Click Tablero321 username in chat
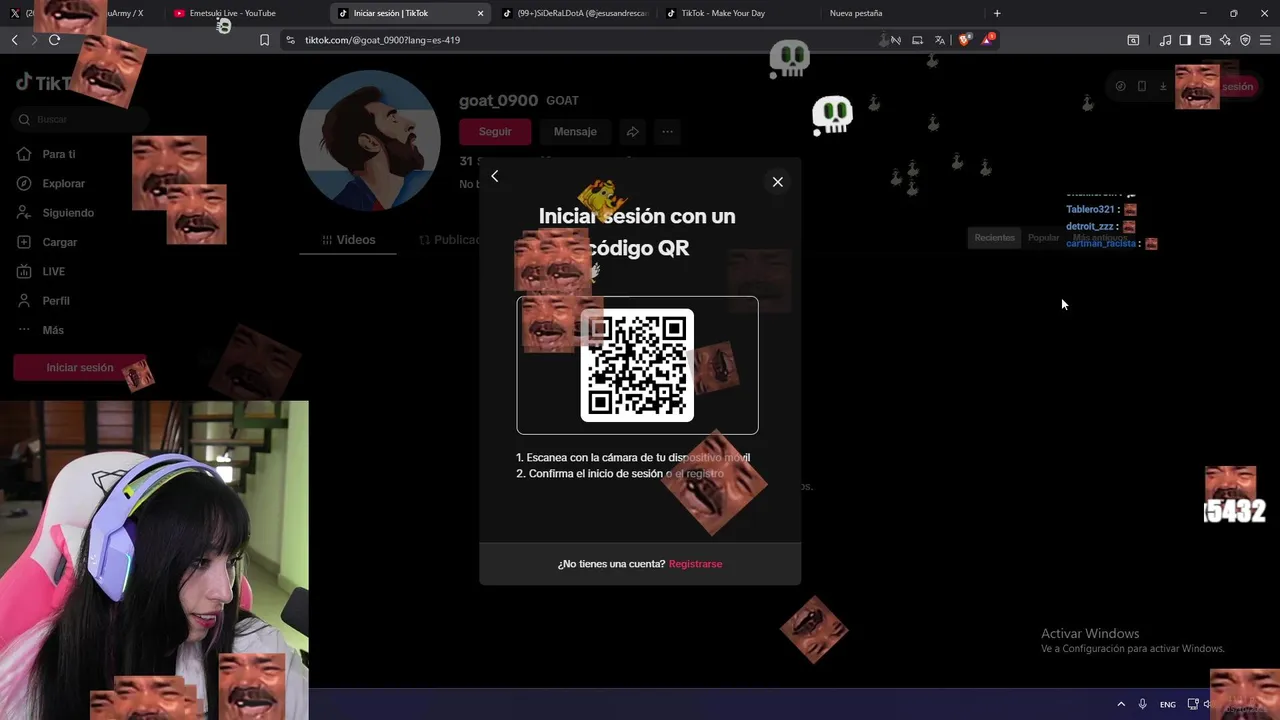 (1090, 209)
